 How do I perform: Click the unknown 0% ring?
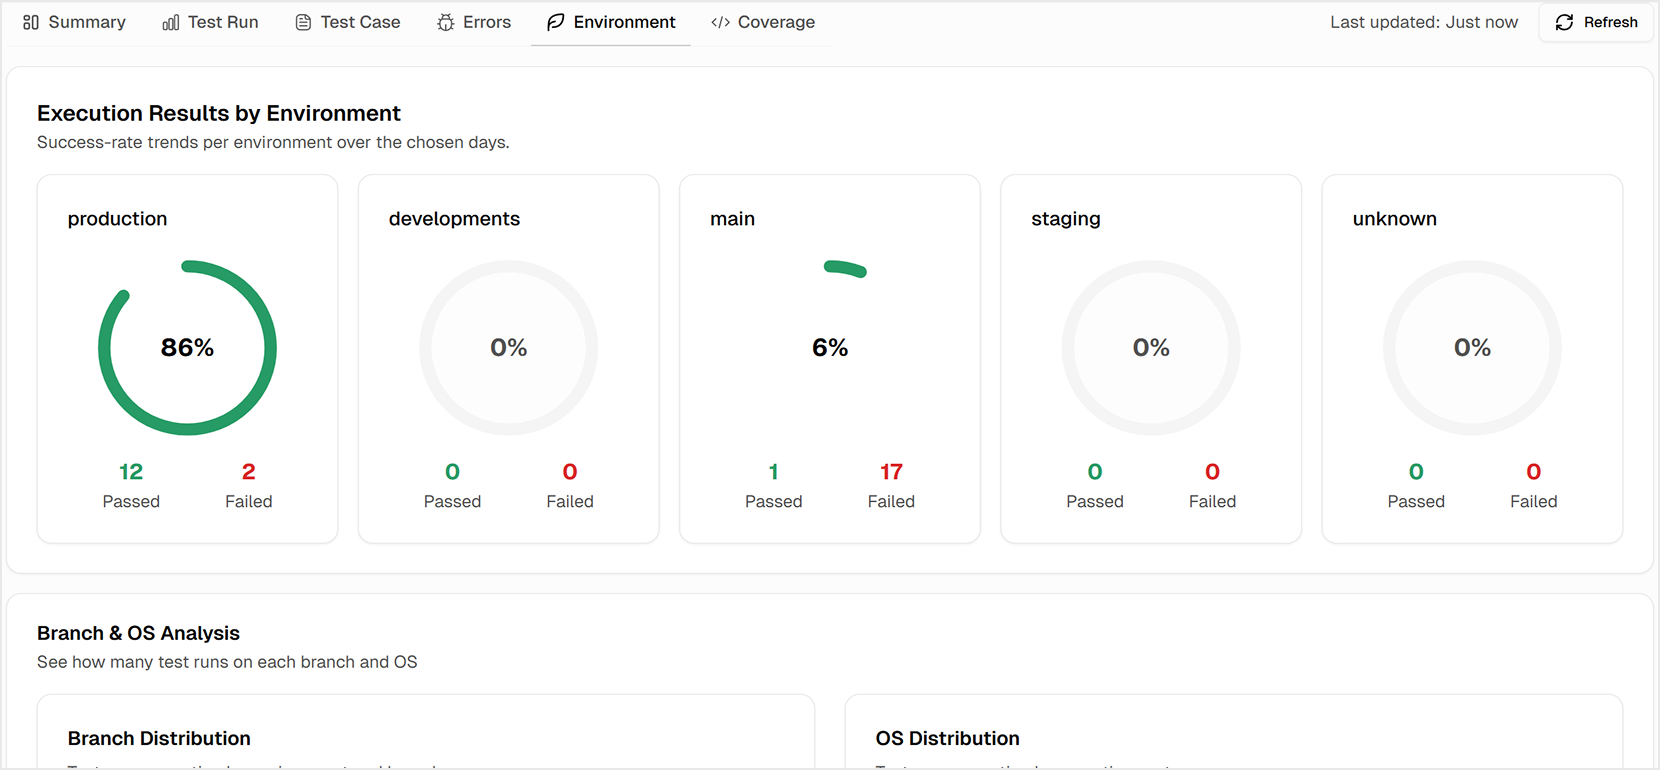(1472, 348)
